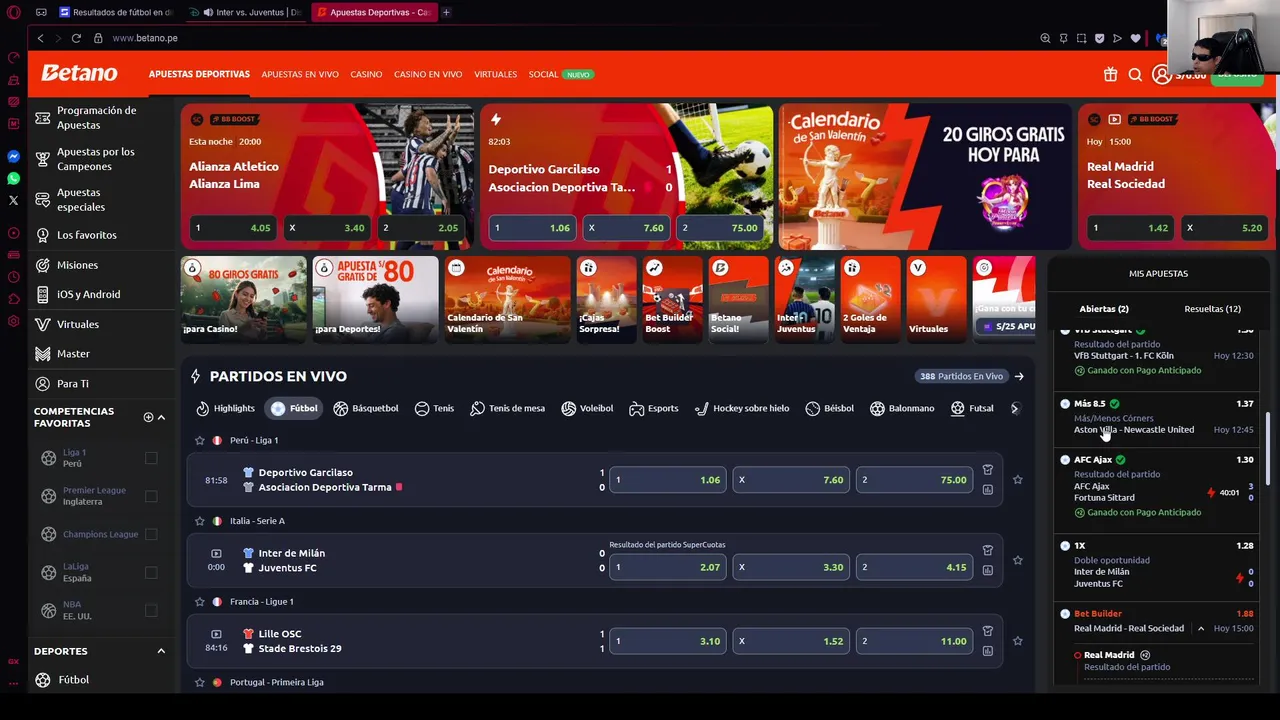Select Tenis de mesa sport filter
Viewport: 1280px width, 720px height.
click(507, 408)
